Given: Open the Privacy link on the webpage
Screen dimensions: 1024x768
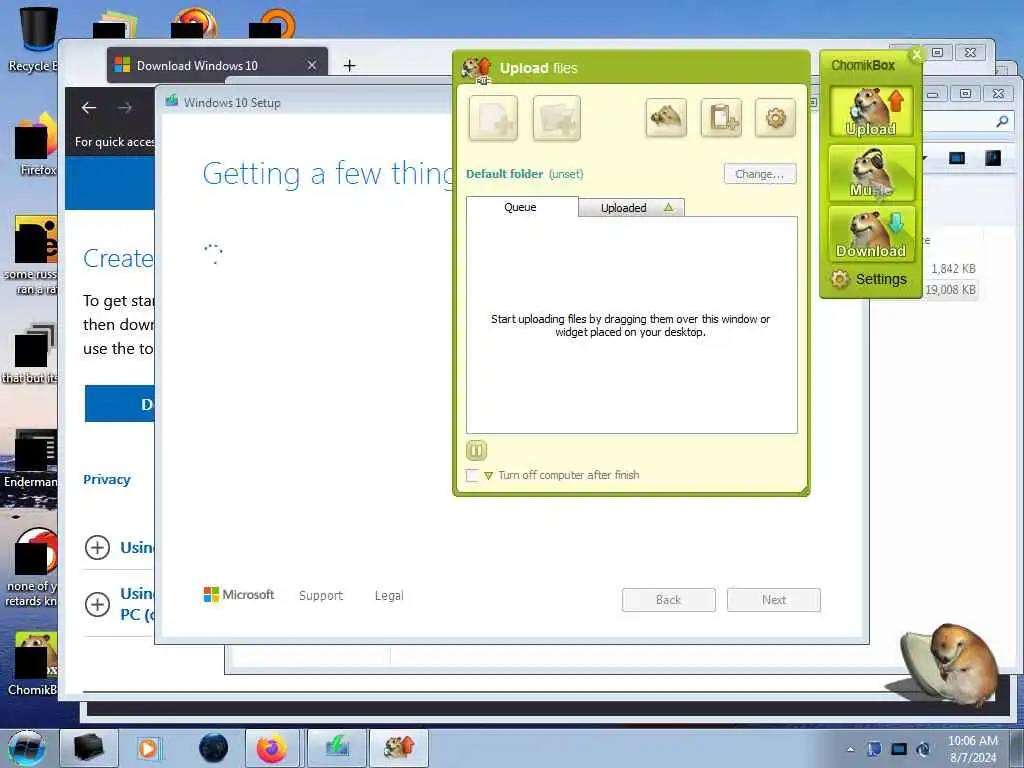Looking at the screenshot, I should [x=106, y=479].
